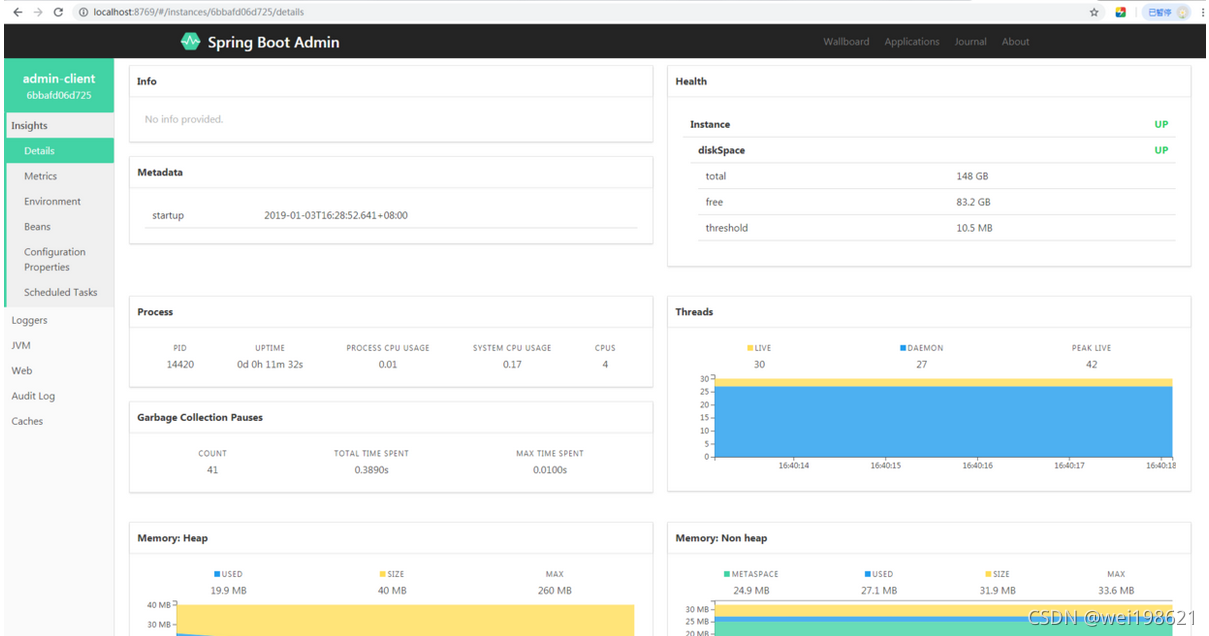This screenshot has width=1209, height=636.
Task: Expand the Web sidebar section
Action: pyautogui.click(x=59, y=370)
